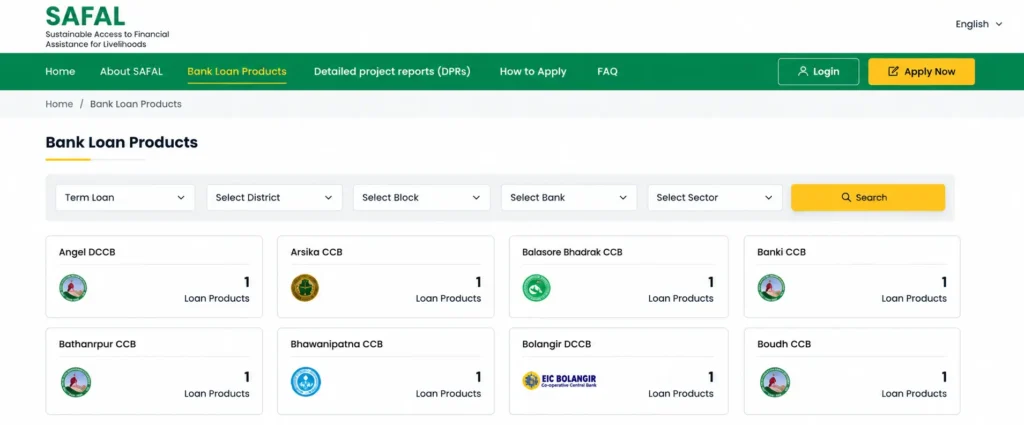Open Detailed project reports (DPRs)
The width and height of the screenshot is (1024, 425).
click(x=392, y=72)
